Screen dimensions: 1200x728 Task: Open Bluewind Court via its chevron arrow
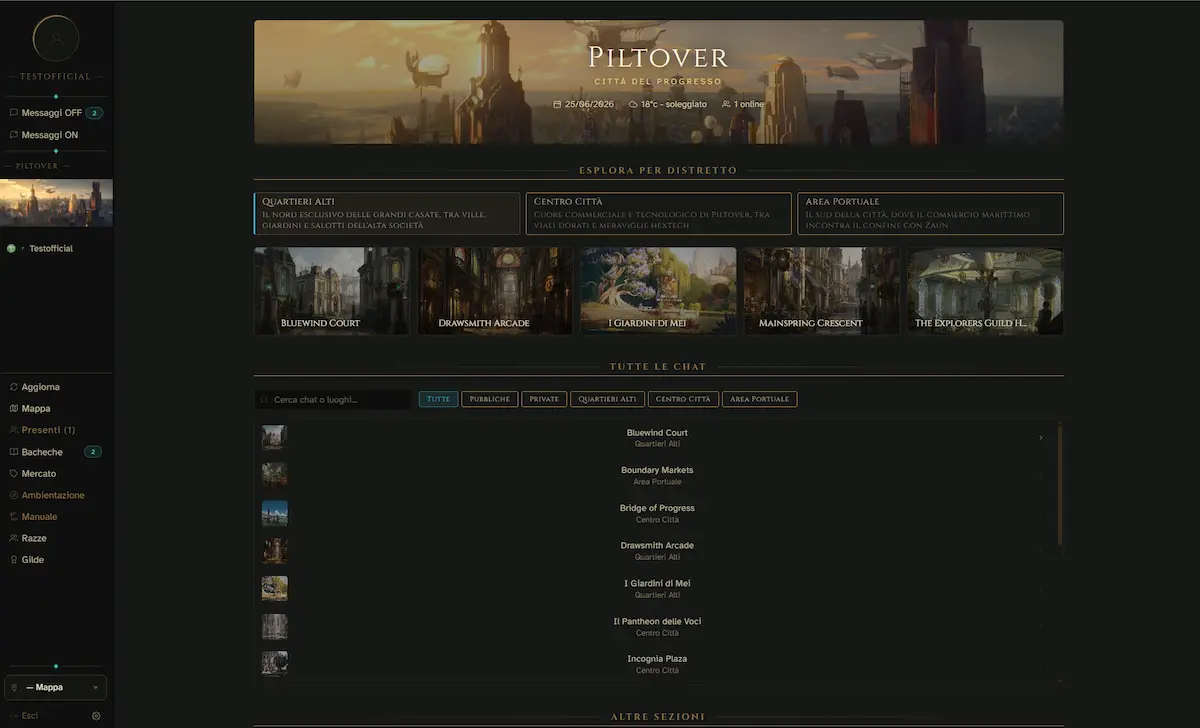point(1041,438)
